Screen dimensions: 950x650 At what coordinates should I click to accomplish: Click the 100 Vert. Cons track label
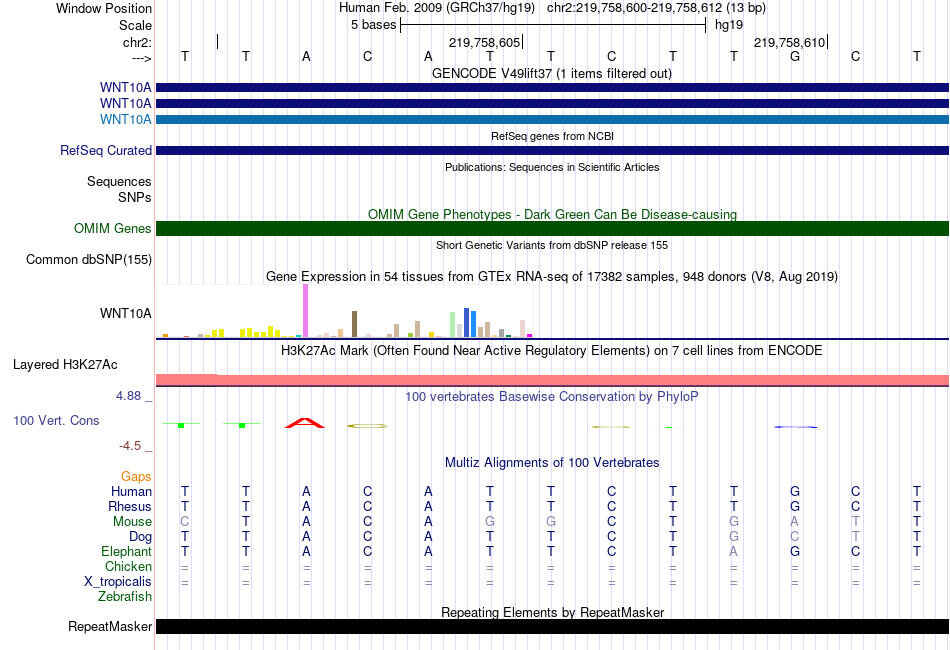coord(56,420)
